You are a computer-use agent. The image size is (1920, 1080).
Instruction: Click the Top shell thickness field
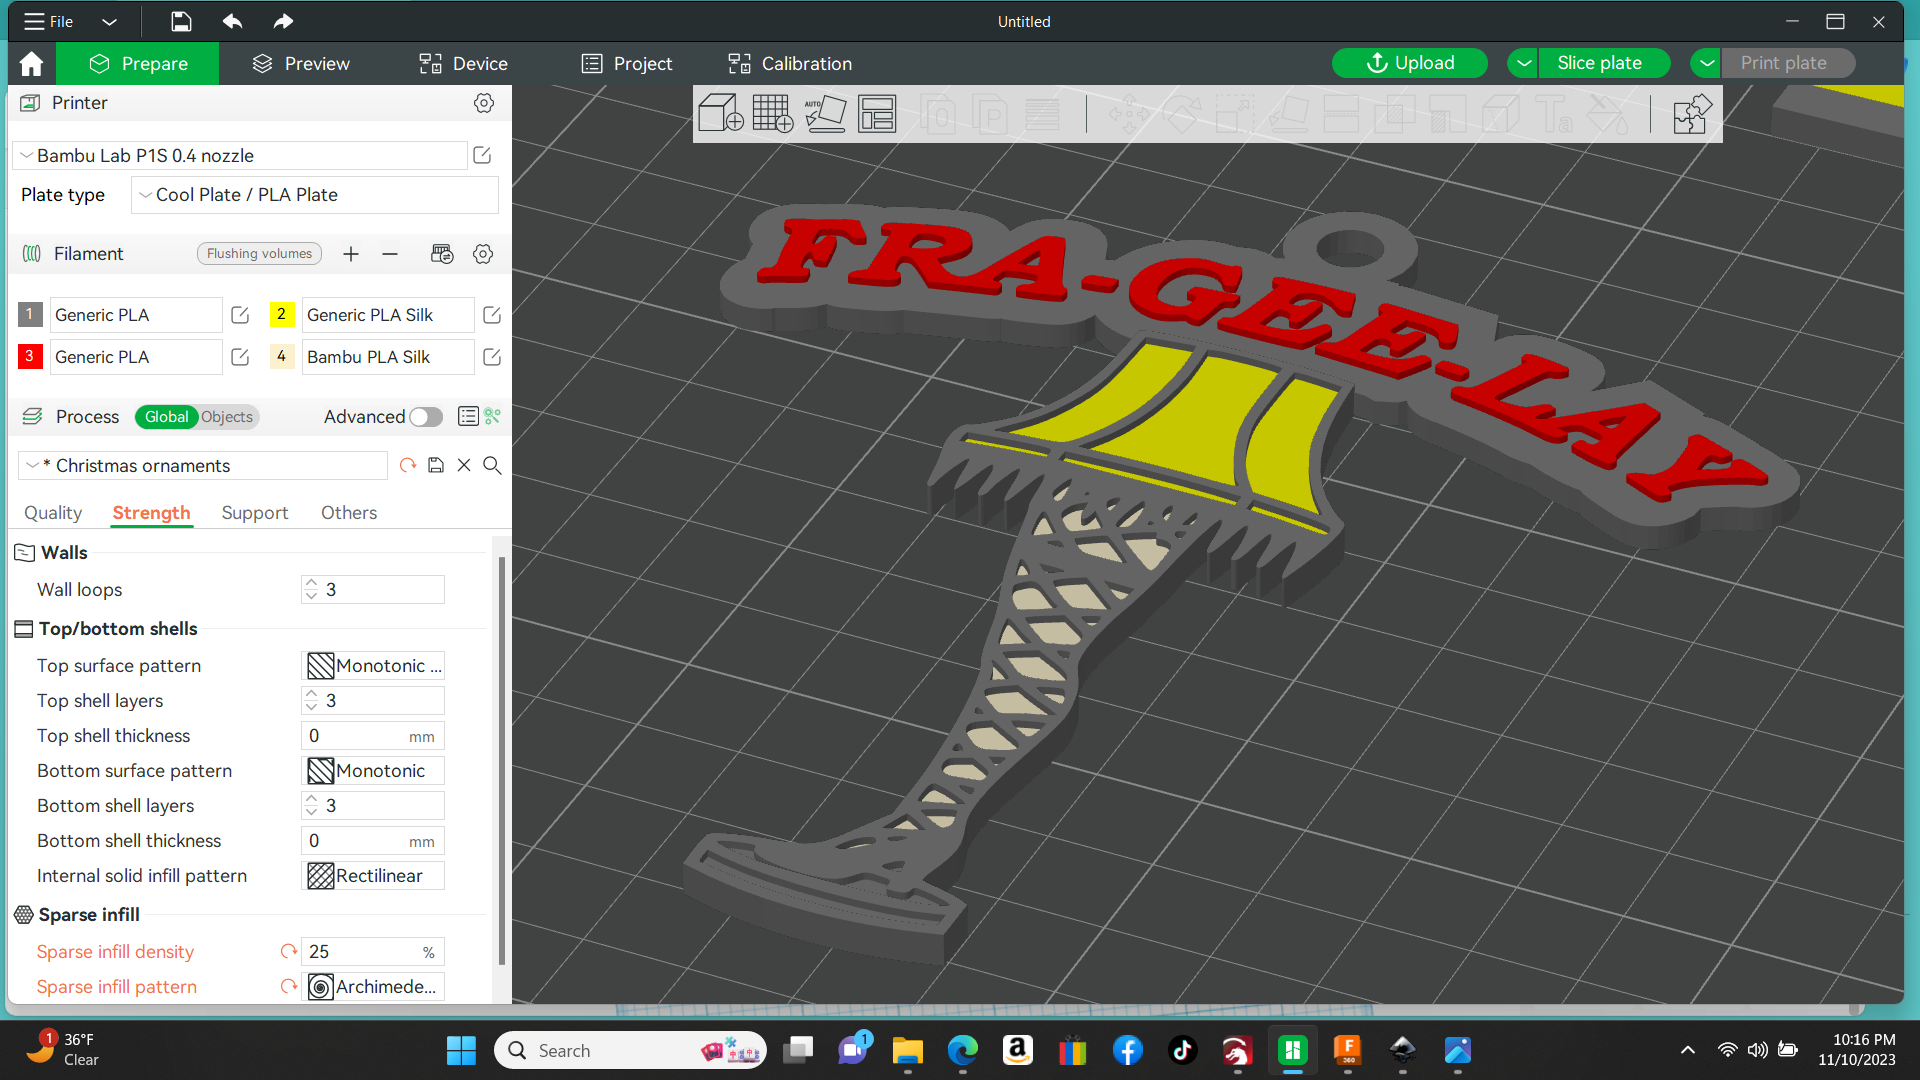click(x=373, y=736)
